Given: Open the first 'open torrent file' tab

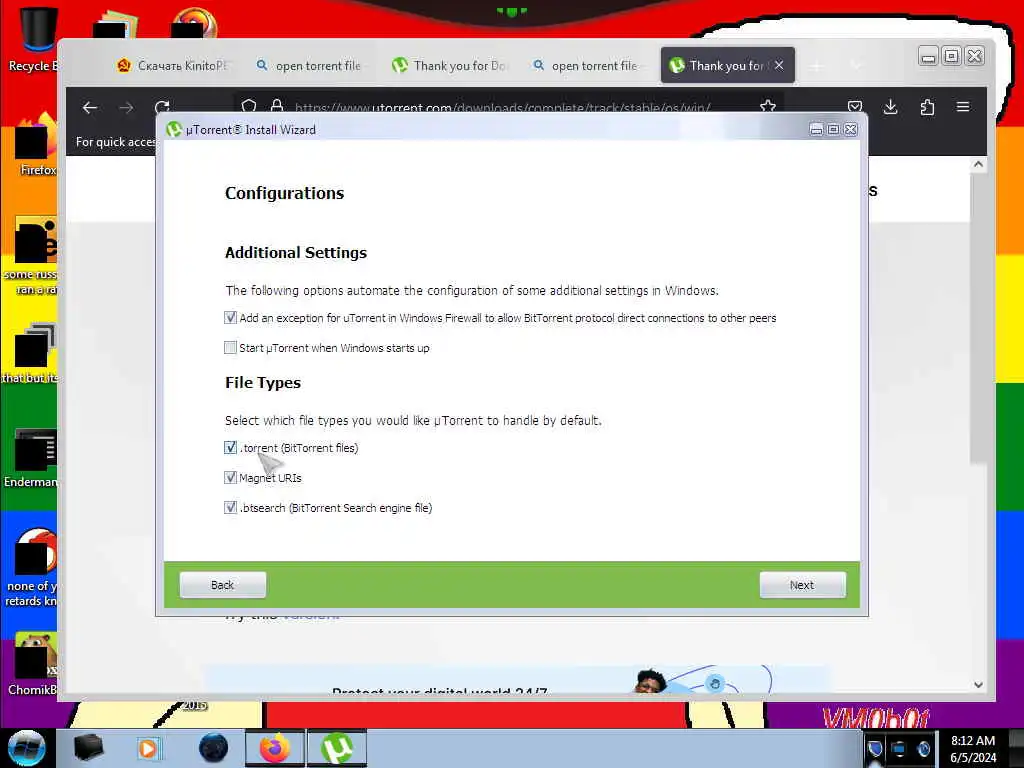Looking at the screenshot, I should pos(309,65).
